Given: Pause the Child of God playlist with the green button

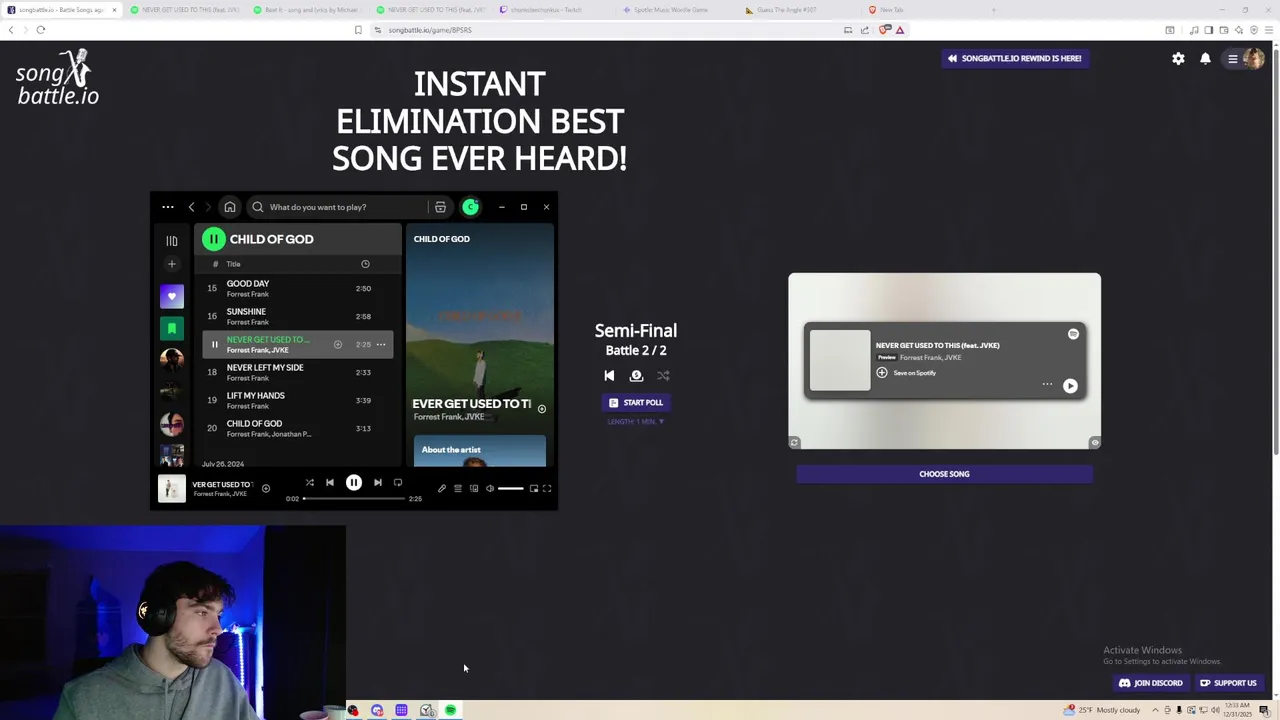Looking at the screenshot, I should click(214, 239).
